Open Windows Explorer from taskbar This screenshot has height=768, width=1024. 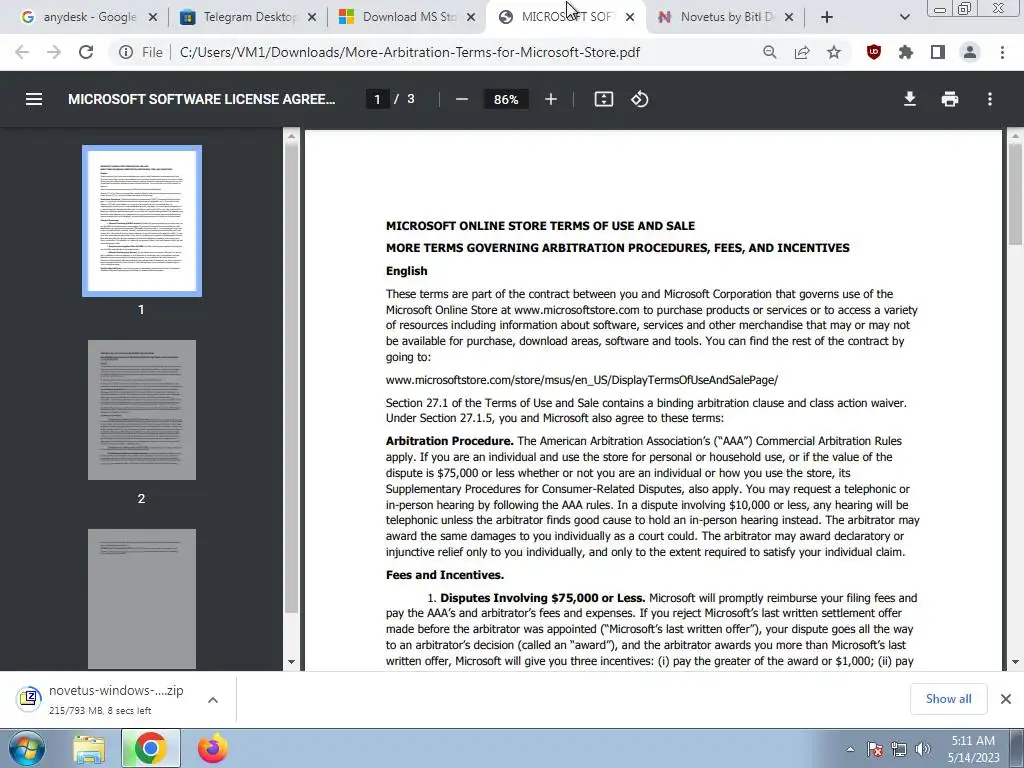(89, 749)
